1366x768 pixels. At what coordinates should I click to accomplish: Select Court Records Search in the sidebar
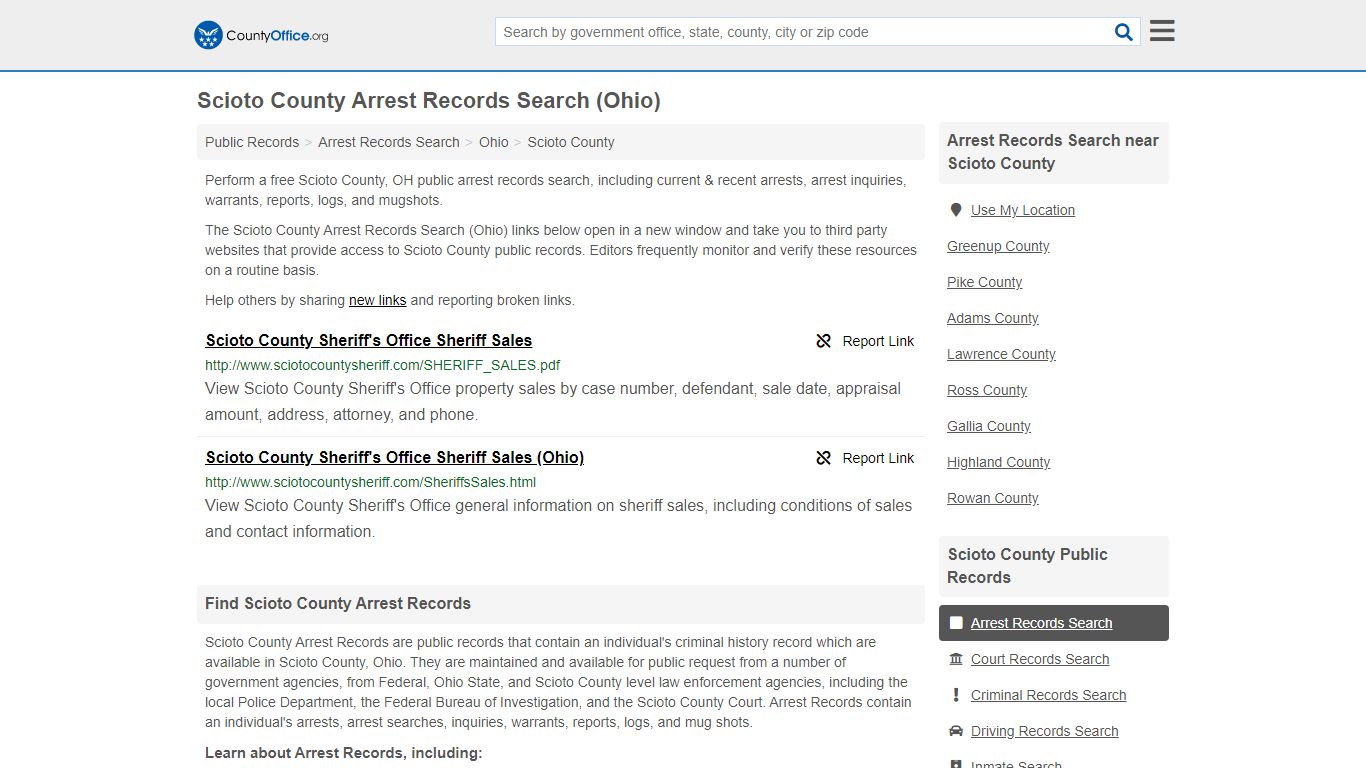click(1040, 659)
